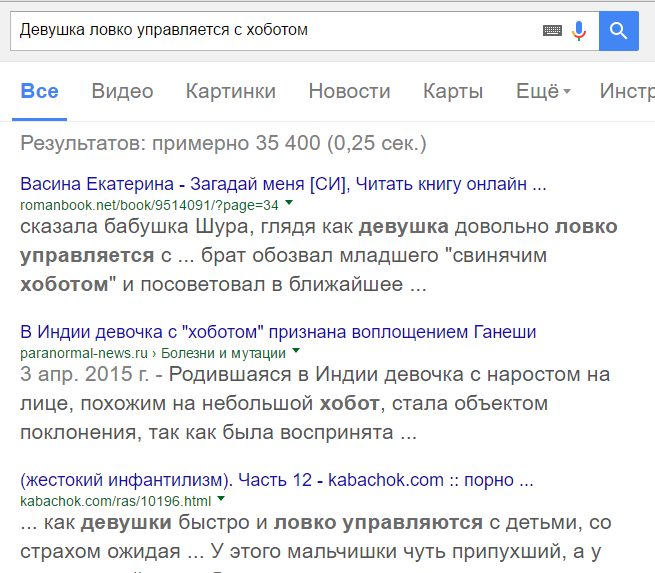Select the Все tab

(x=40, y=91)
